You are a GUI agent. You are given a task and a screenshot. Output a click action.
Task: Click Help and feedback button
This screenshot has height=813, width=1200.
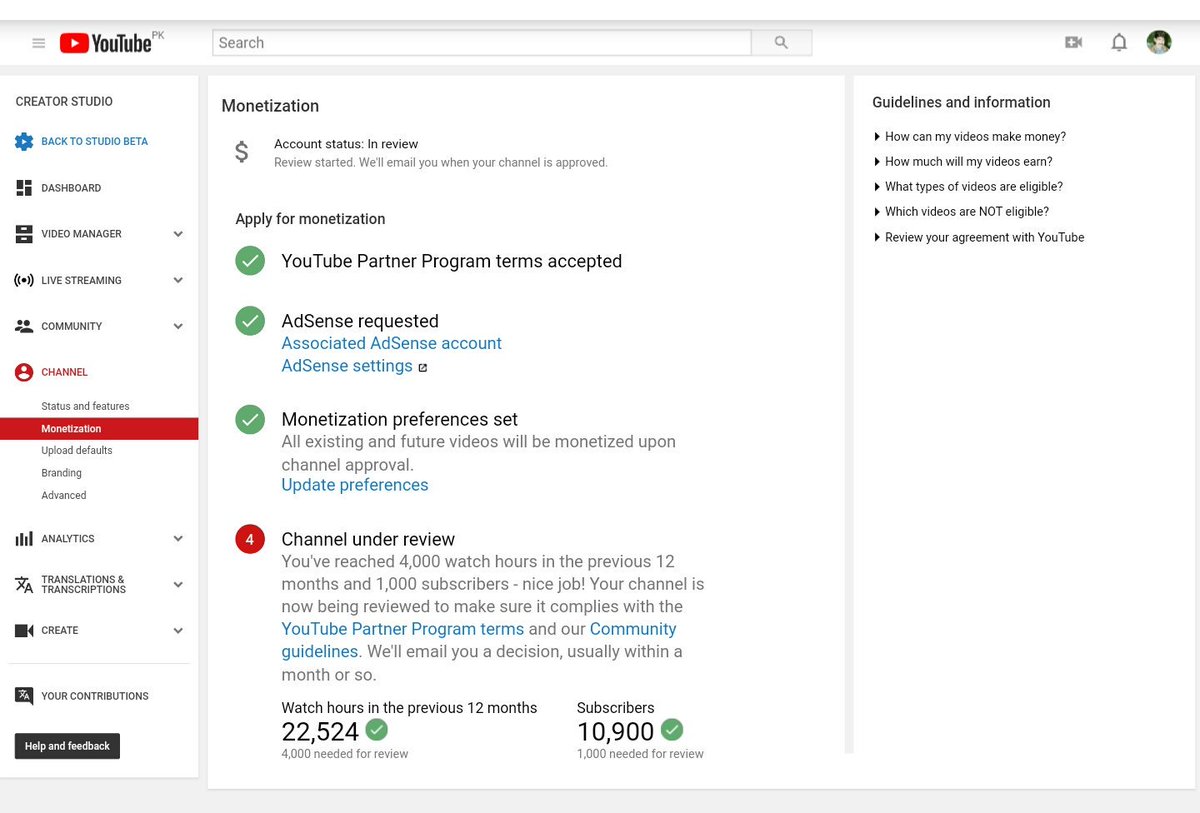(x=67, y=746)
